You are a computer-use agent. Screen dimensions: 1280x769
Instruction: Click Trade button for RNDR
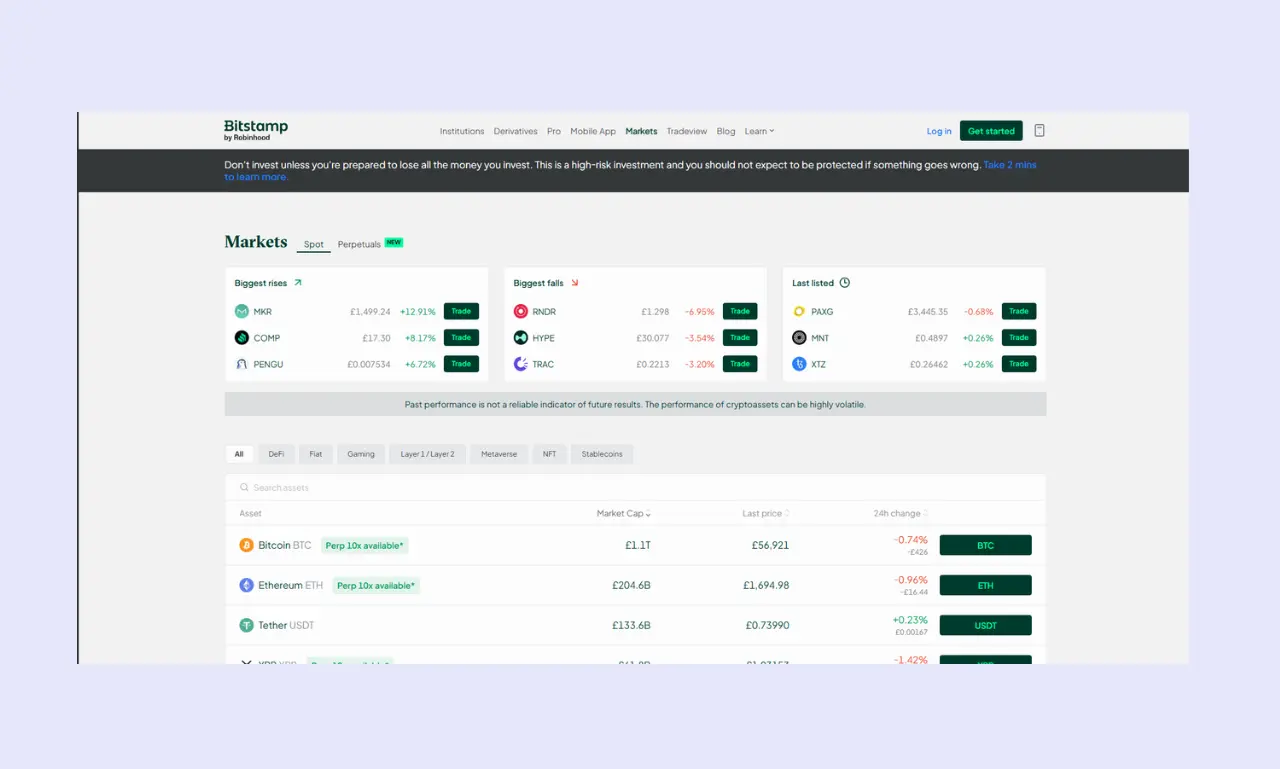(x=740, y=311)
